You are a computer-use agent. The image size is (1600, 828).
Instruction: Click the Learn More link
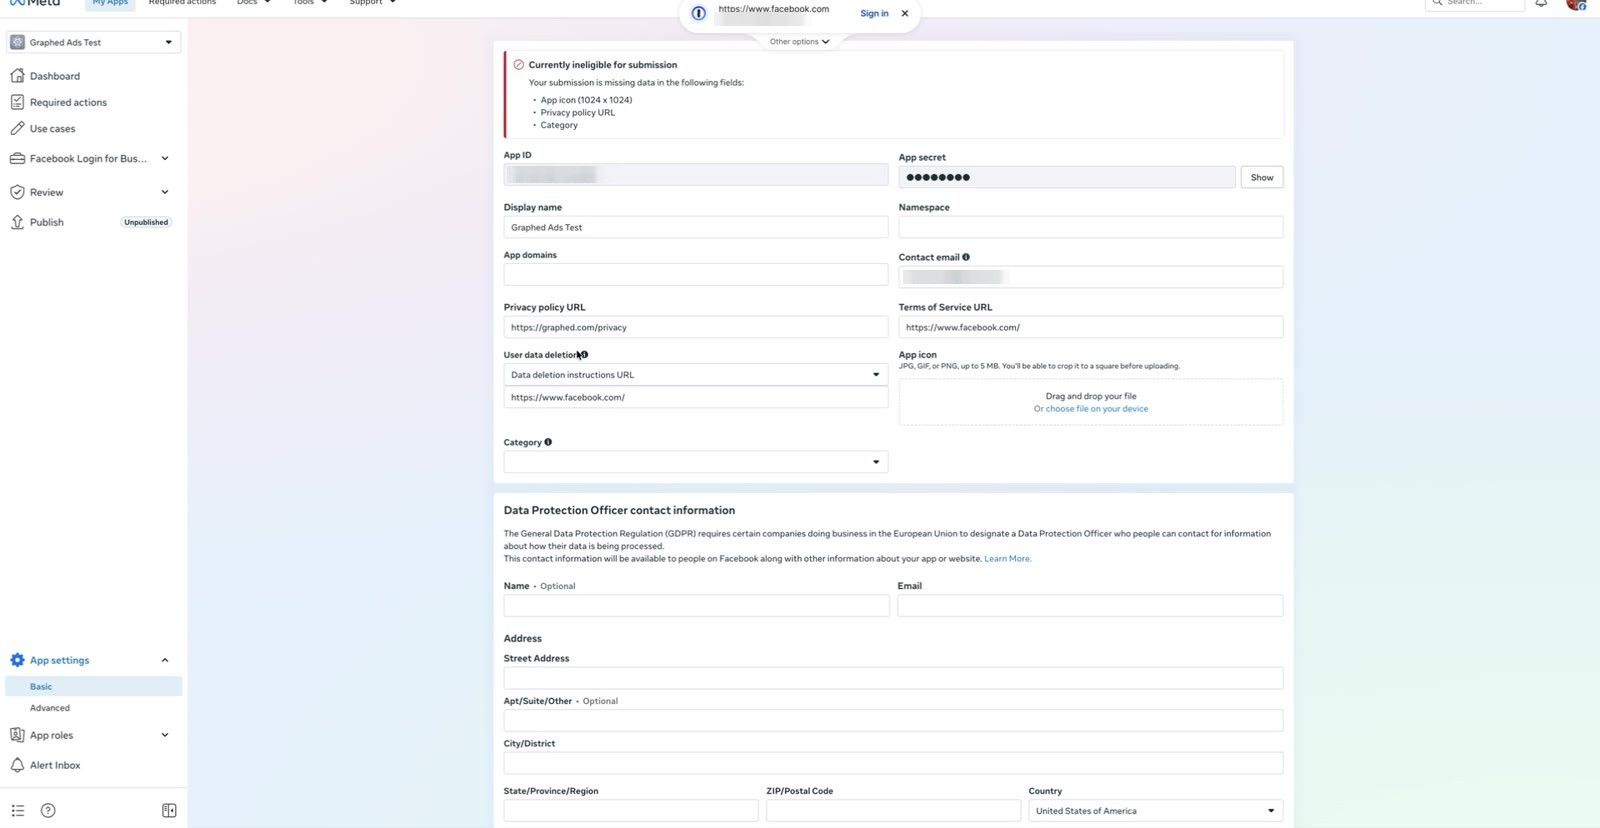click(1007, 559)
